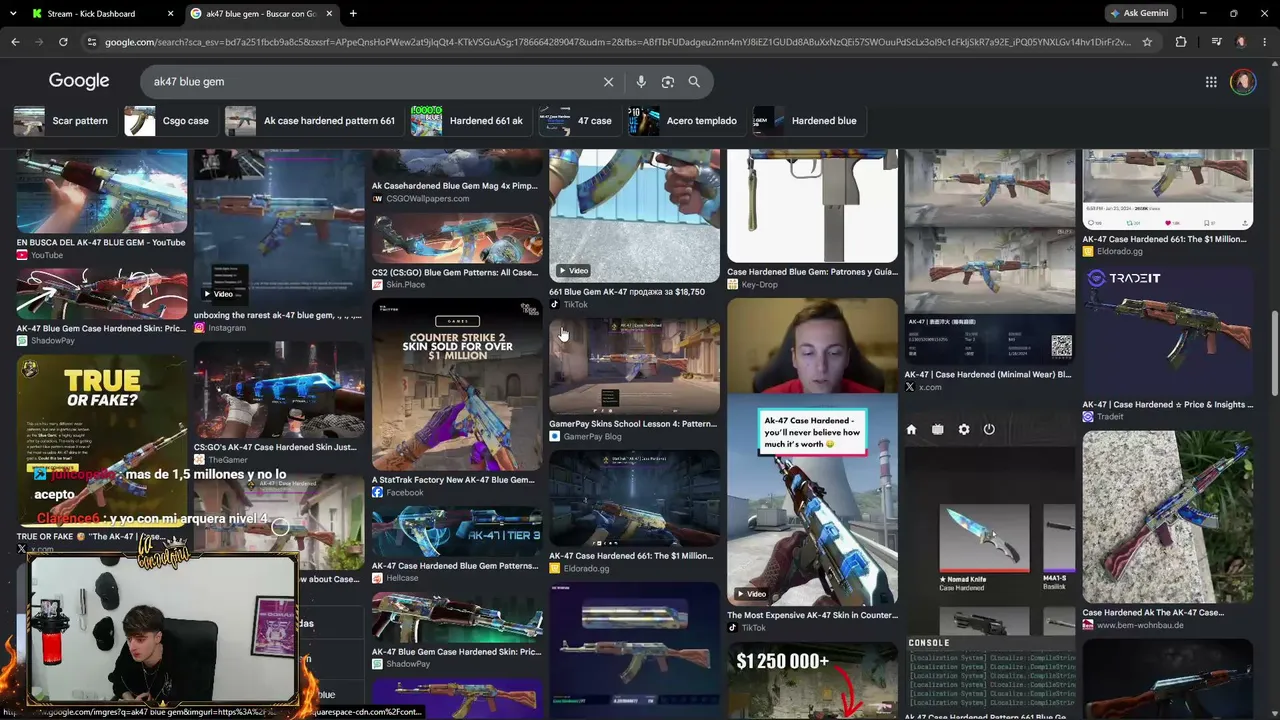This screenshot has width=1280, height=720.
Task: Start a voice search with the microphone
Action: pyautogui.click(x=641, y=82)
